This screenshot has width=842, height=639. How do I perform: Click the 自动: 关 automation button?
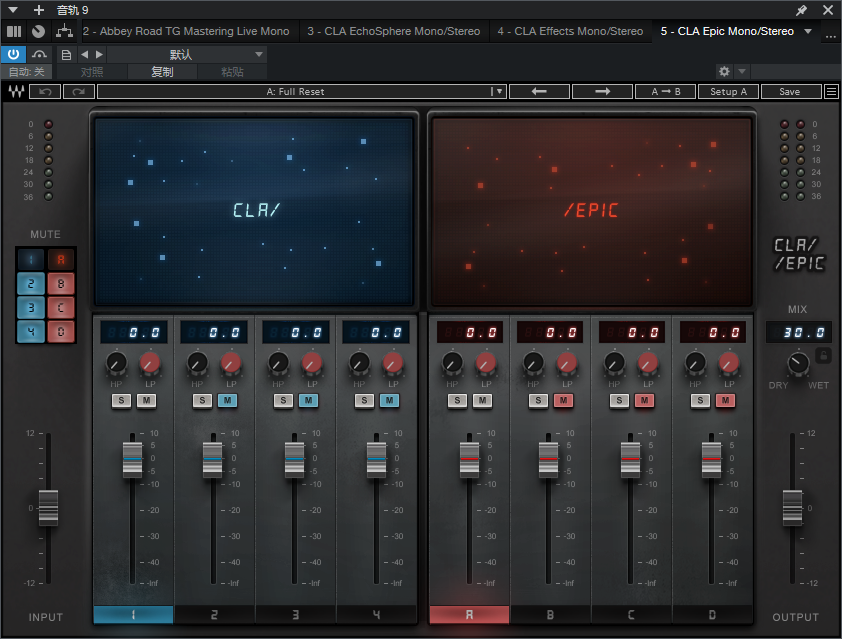click(26, 71)
